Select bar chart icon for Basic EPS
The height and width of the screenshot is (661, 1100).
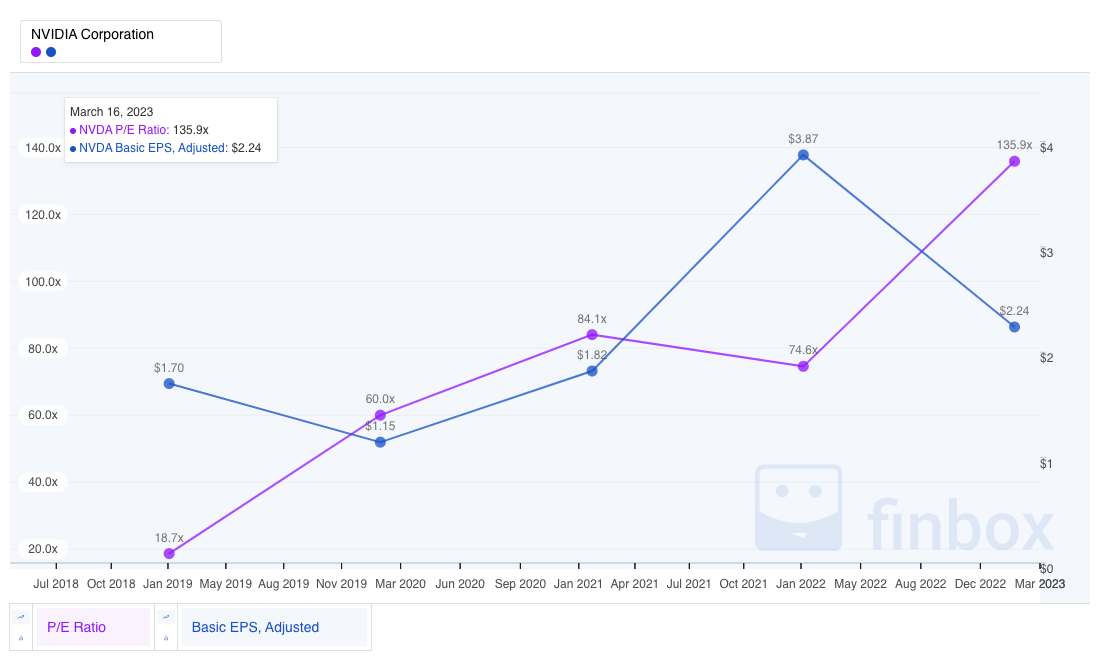(x=166, y=638)
